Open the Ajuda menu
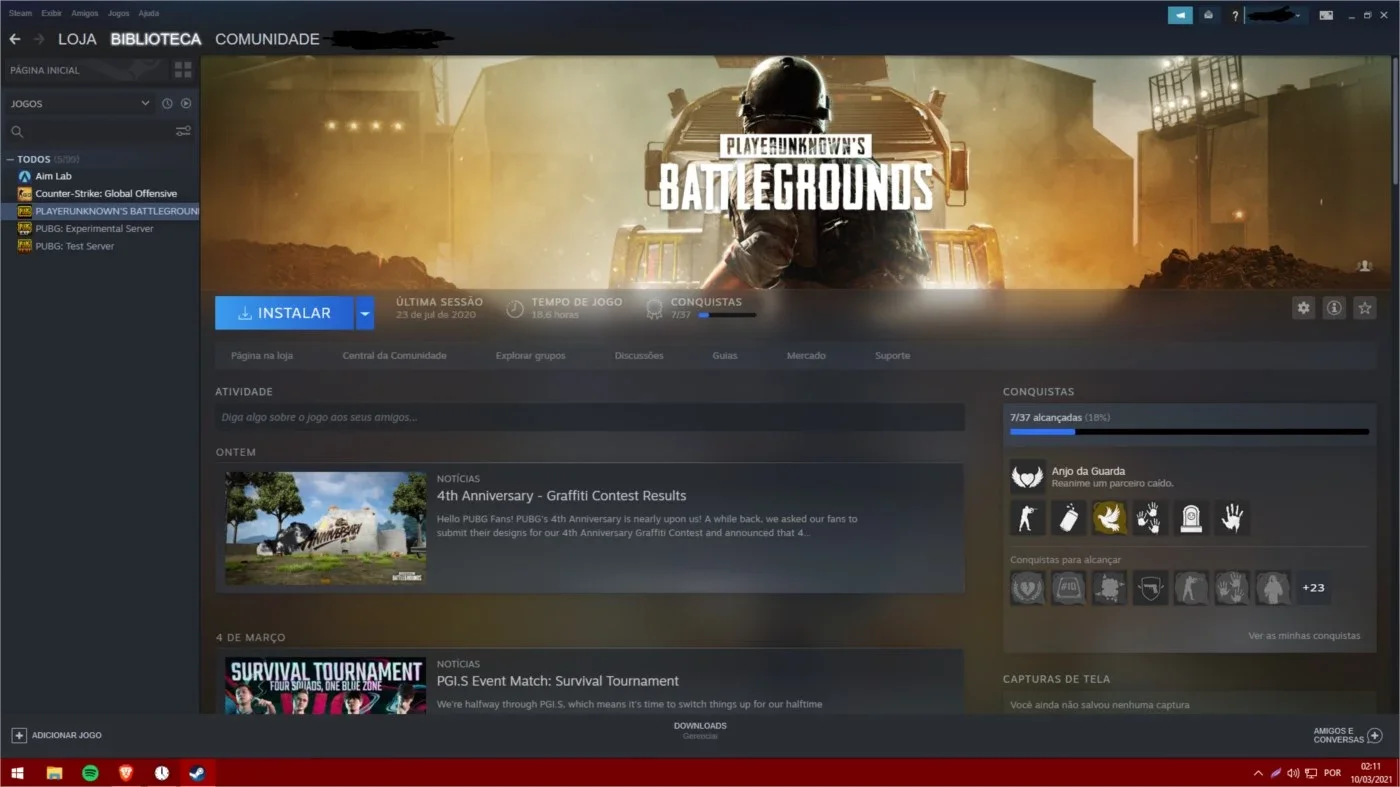The height and width of the screenshot is (787, 1400). click(x=148, y=13)
